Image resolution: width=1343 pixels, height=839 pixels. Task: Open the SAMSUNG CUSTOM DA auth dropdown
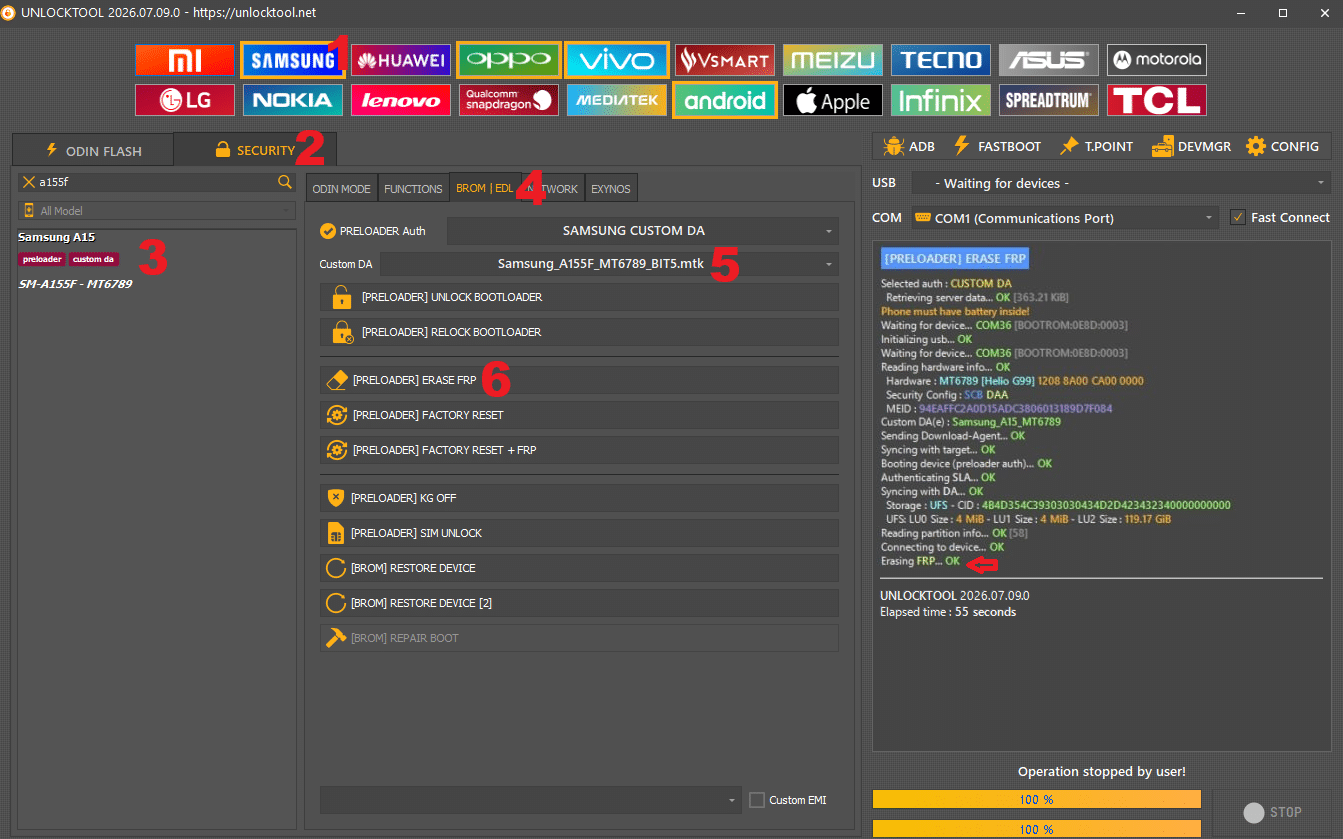click(x=643, y=231)
